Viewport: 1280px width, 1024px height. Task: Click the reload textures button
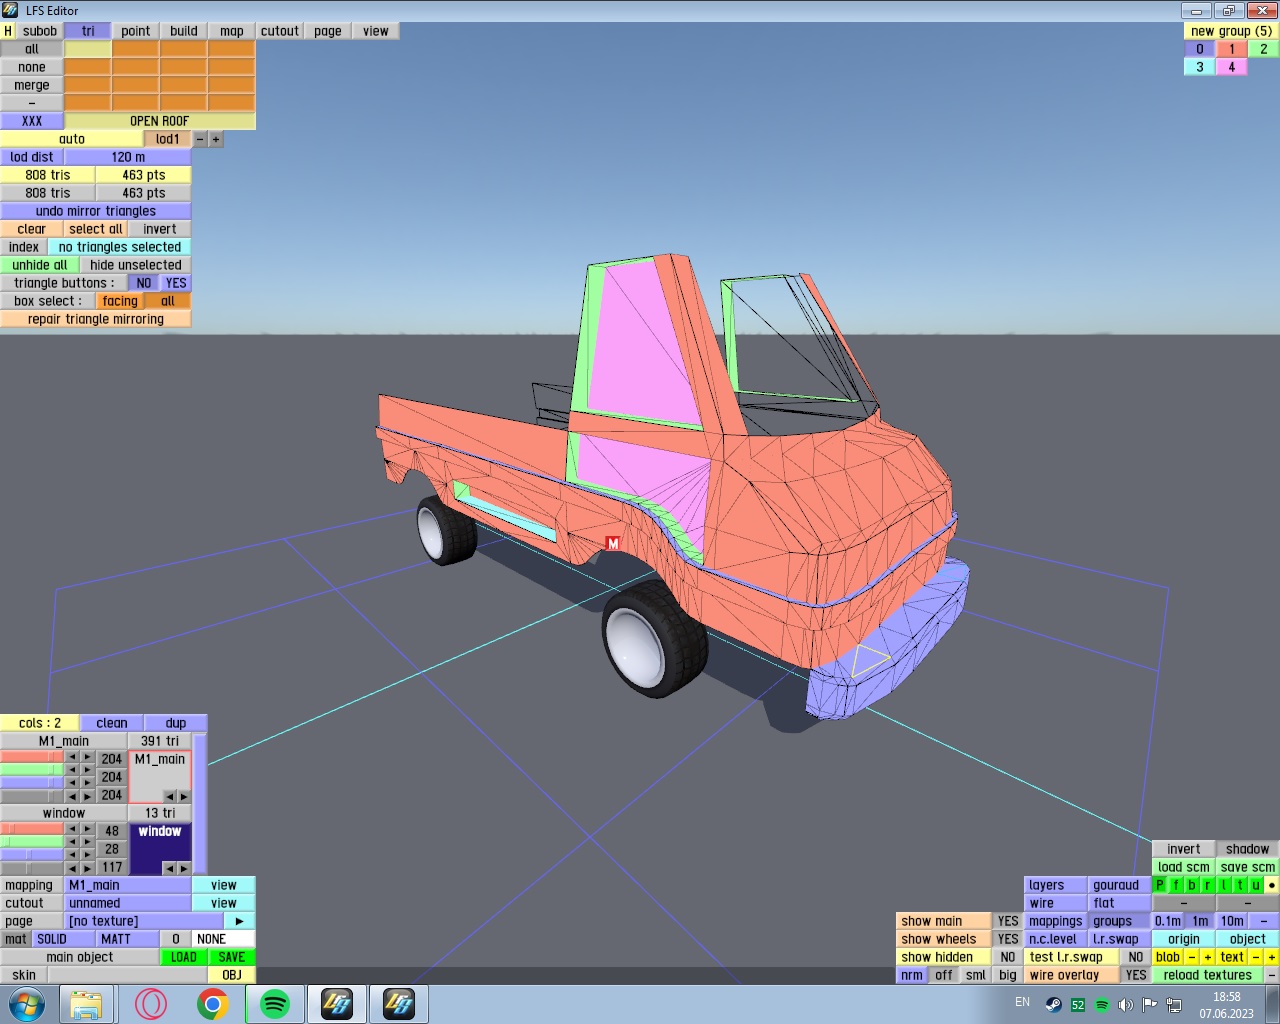pyautogui.click(x=1208, y=975)
